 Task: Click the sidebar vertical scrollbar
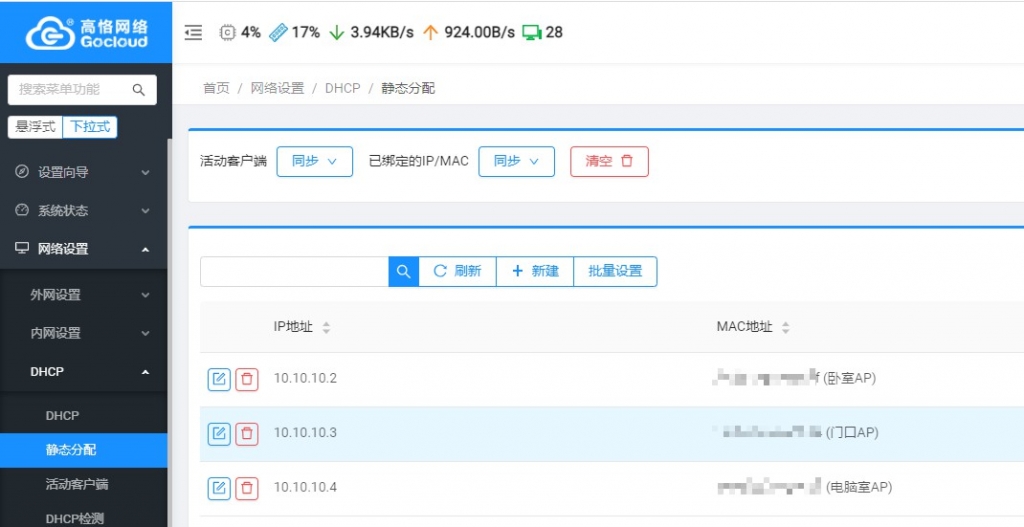[170, 333]
